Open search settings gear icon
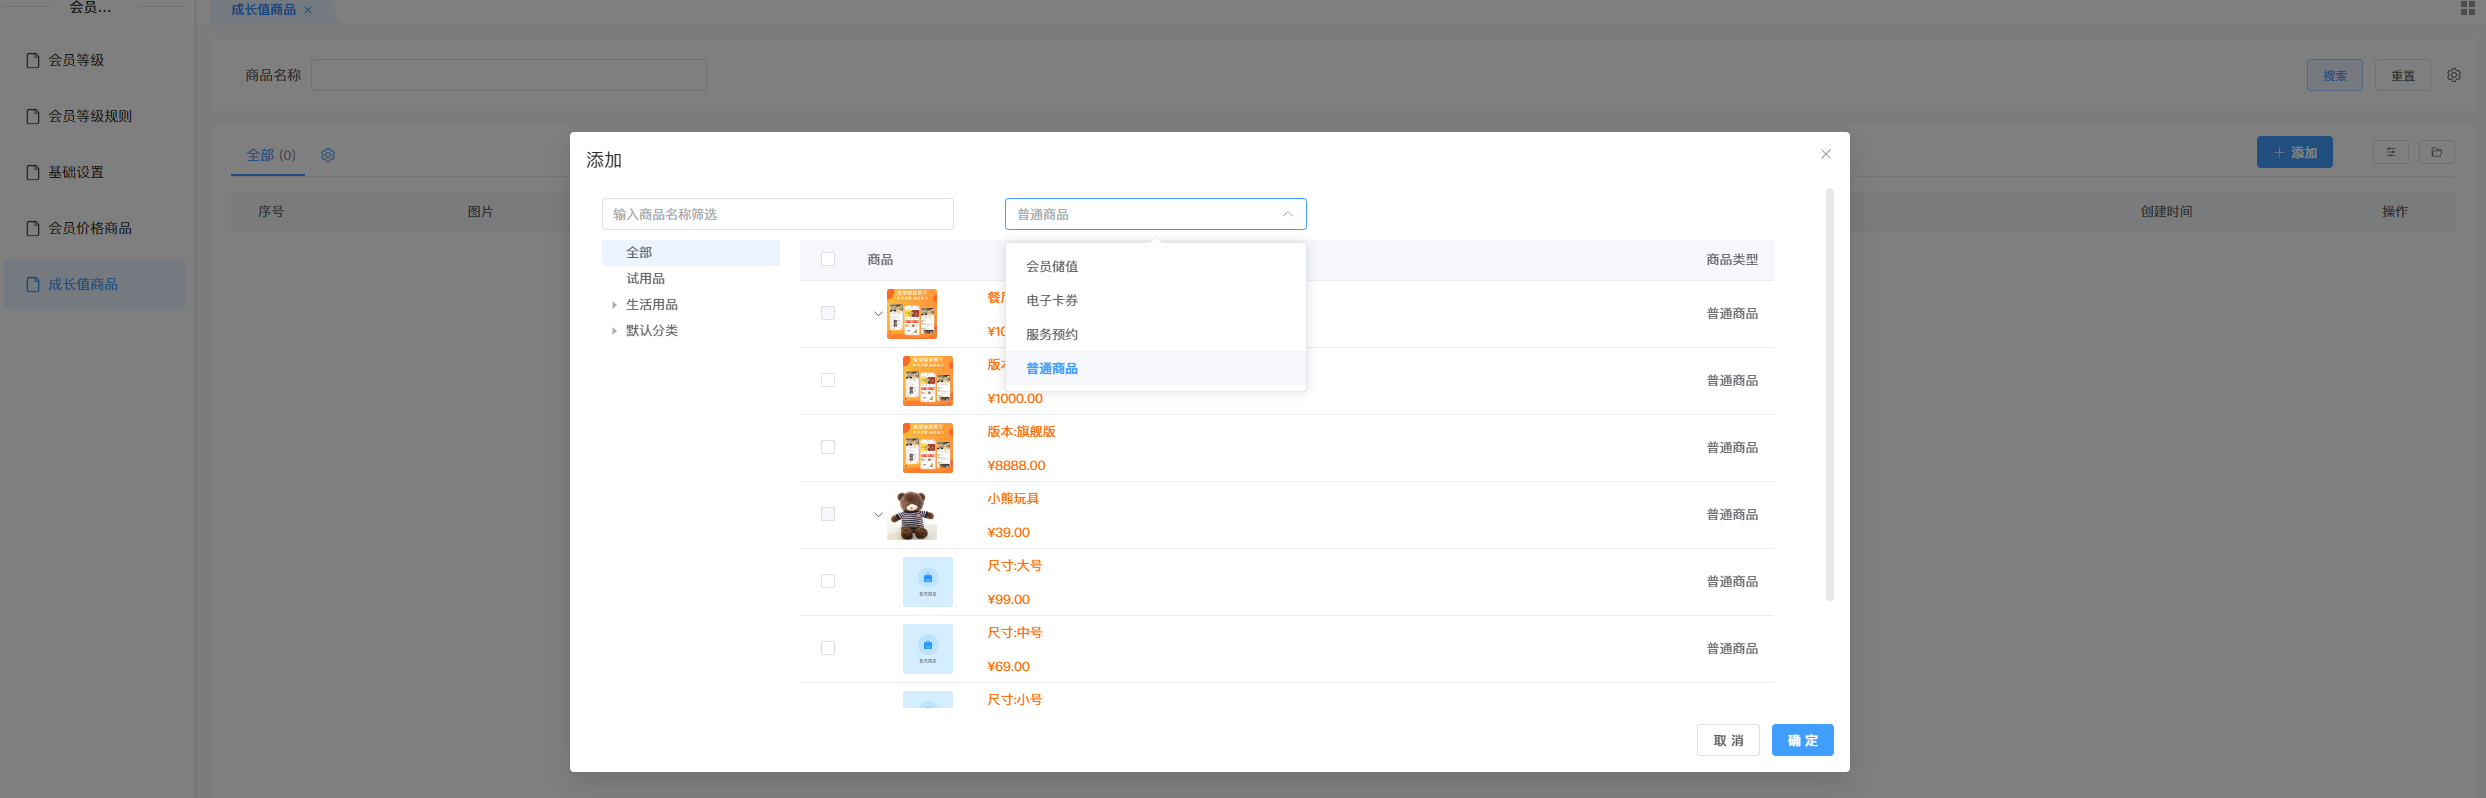 click(x=2454, y=75)
